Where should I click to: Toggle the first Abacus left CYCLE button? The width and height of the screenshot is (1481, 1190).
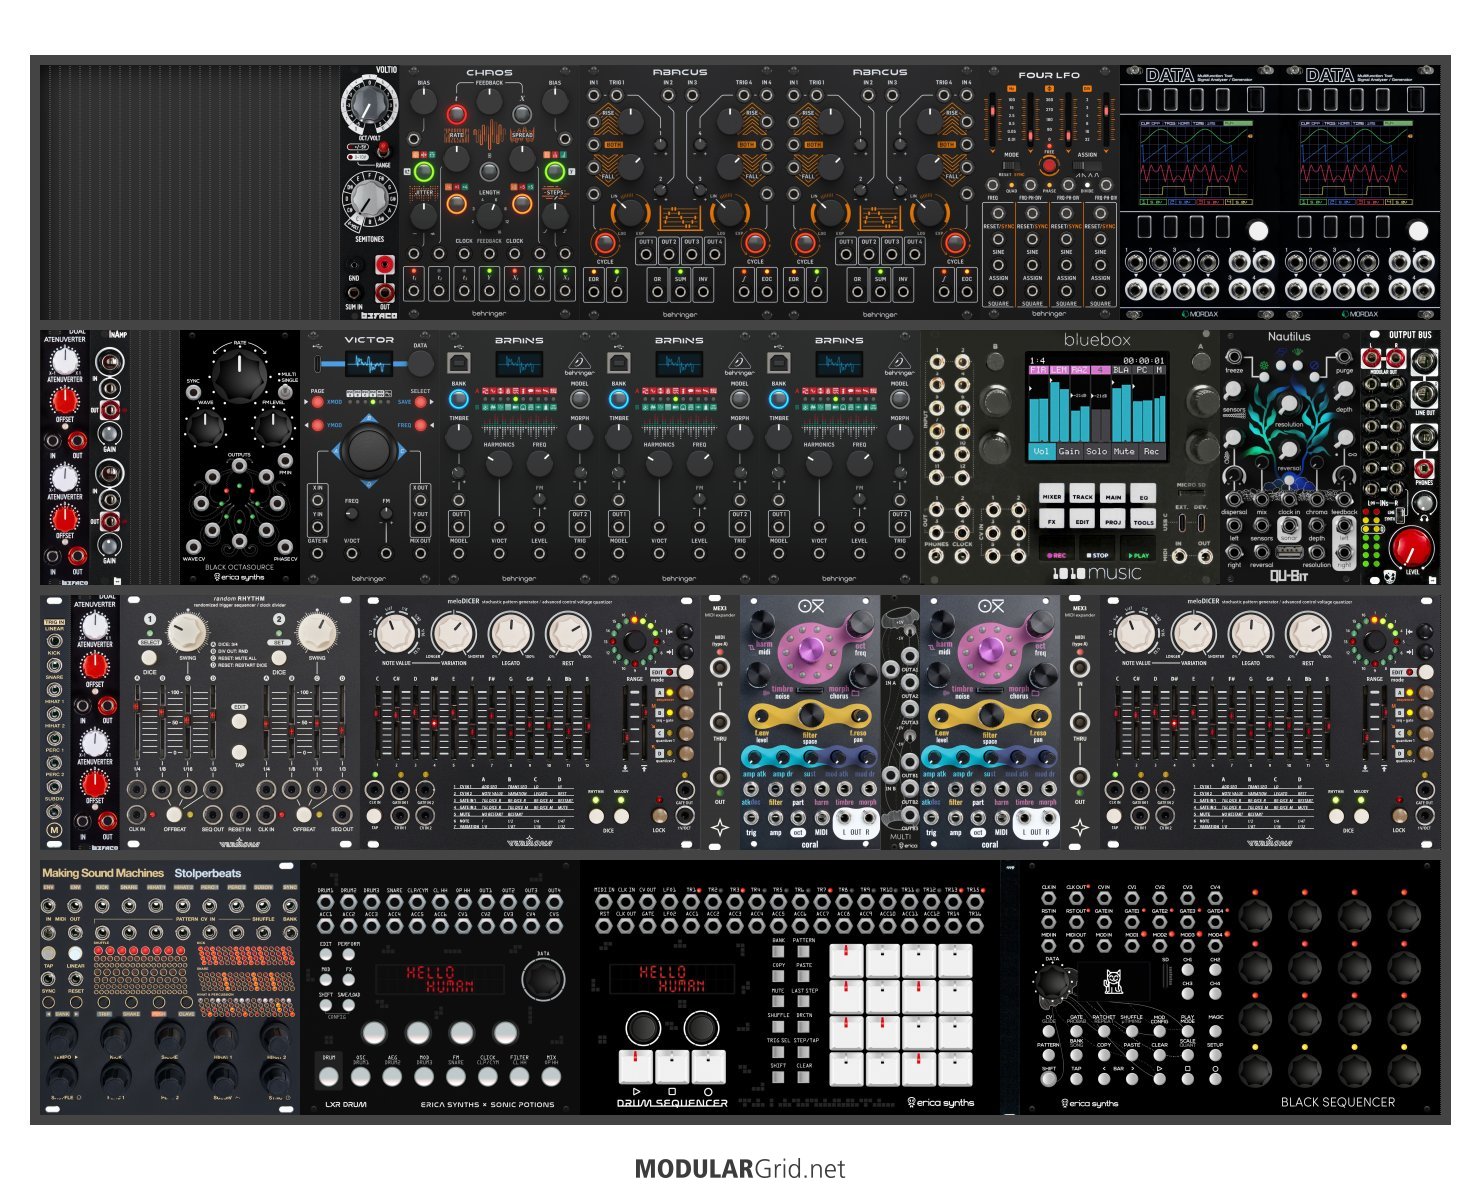[605, 242]
